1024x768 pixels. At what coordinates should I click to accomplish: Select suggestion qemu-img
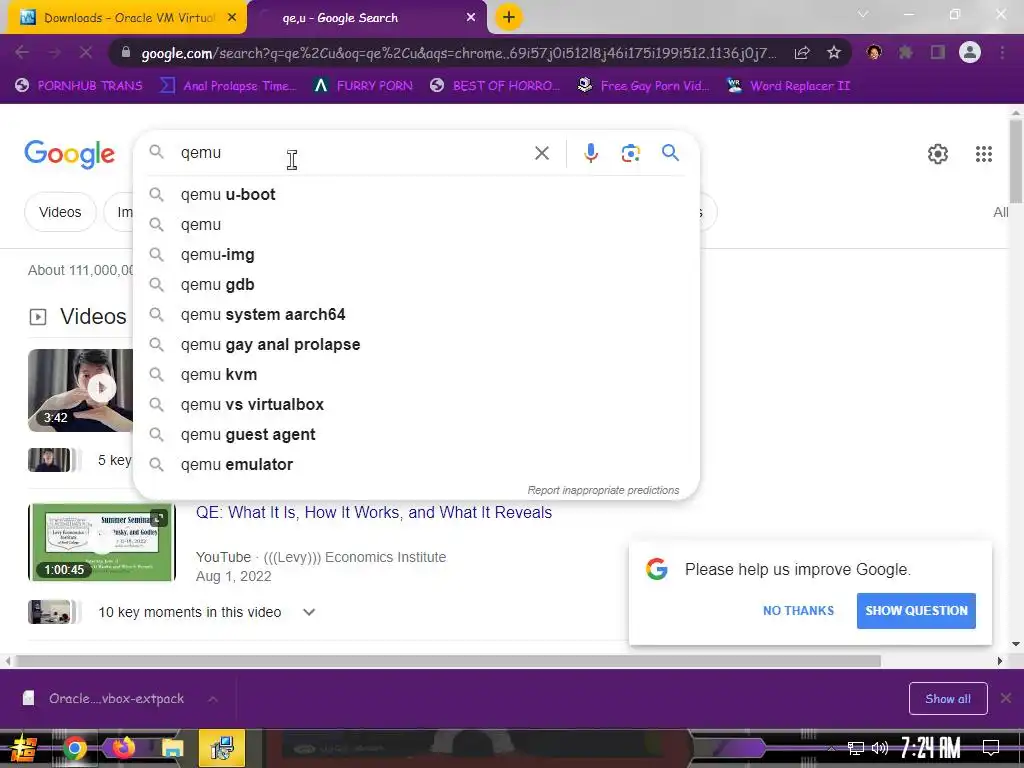[x=416, y=255]
